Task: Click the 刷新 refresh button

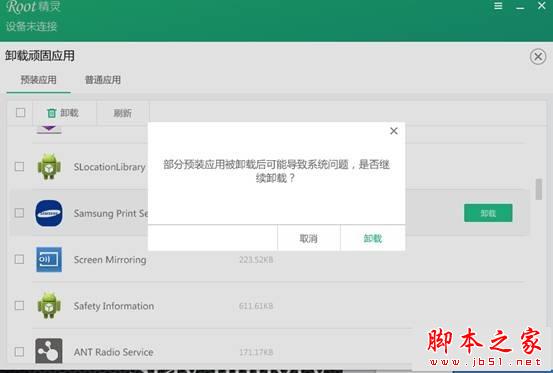Action: [122, 113]
